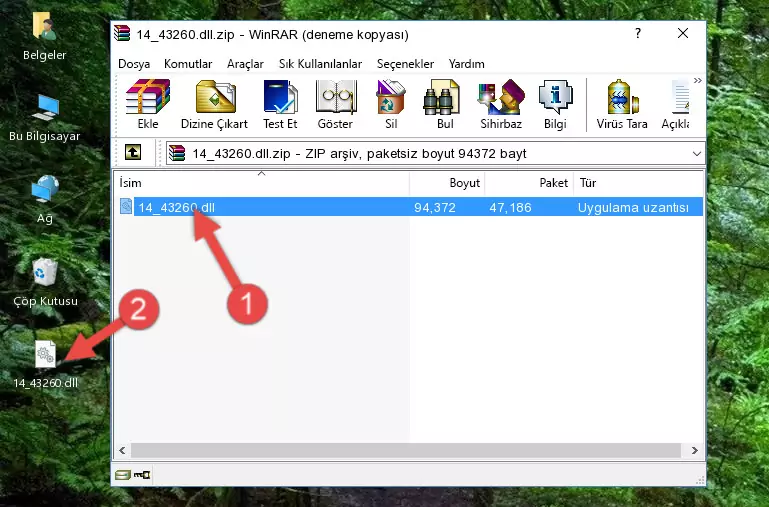Sort by the Tür column header

(x=639, y=183)
